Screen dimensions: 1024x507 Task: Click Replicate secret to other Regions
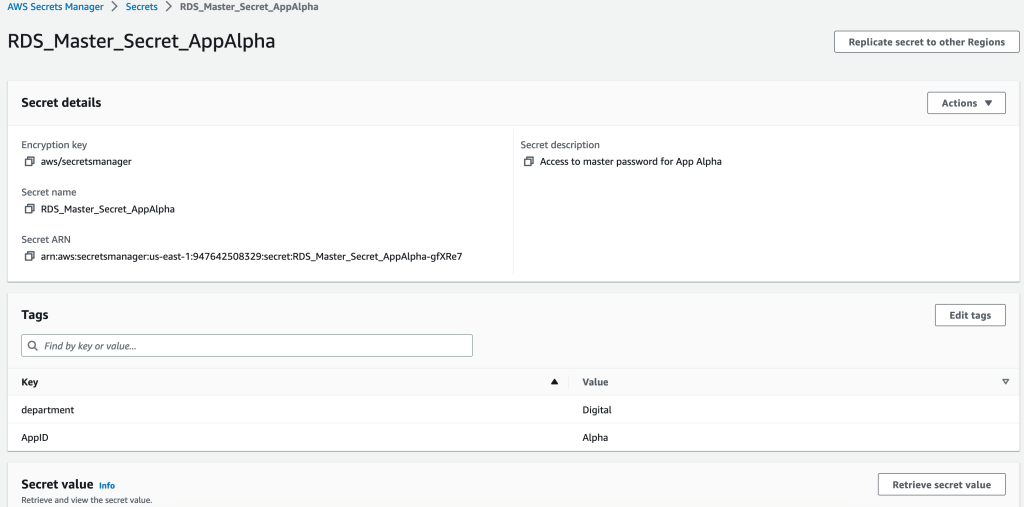(926, 42)
